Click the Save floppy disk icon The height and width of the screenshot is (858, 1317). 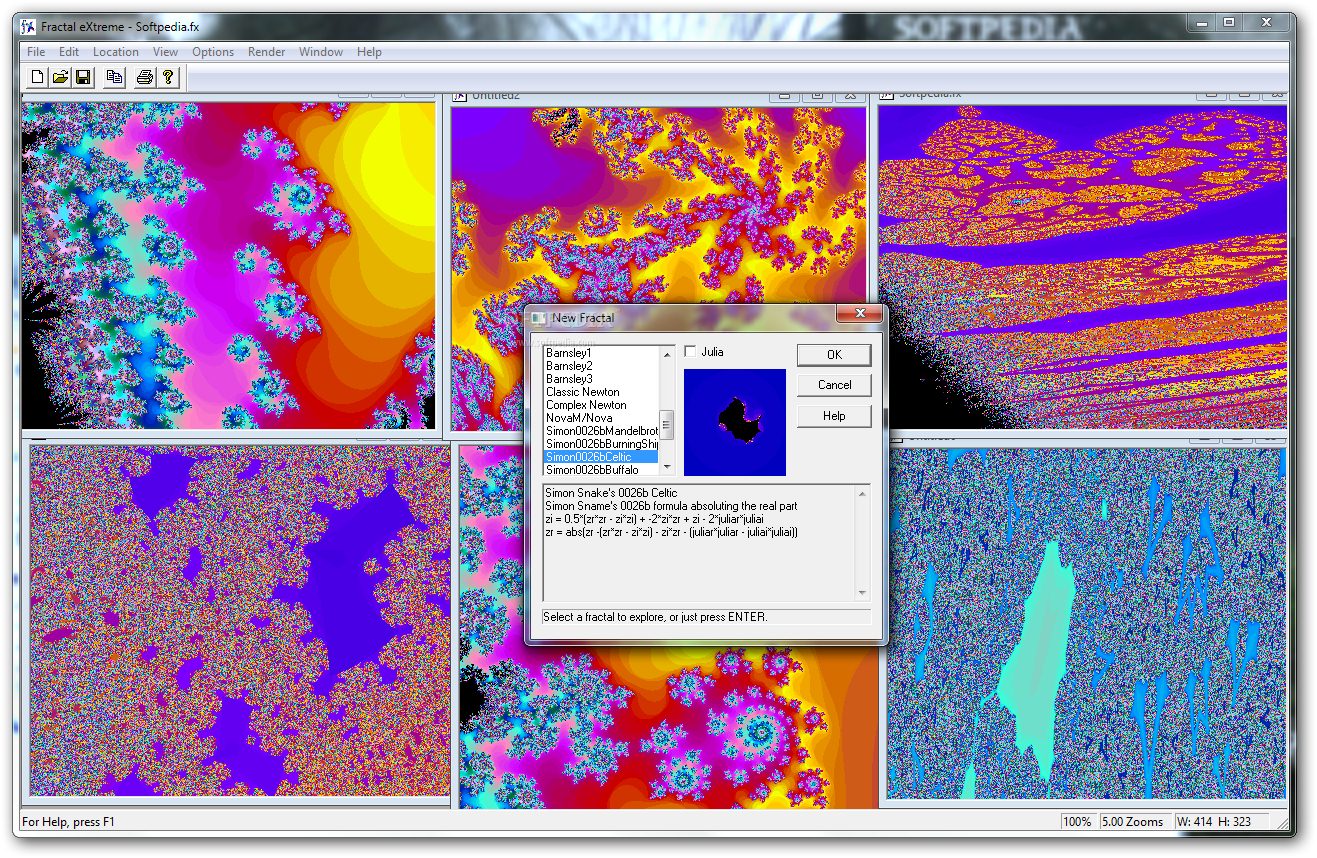pyautogui.click(x=83, y=77)
